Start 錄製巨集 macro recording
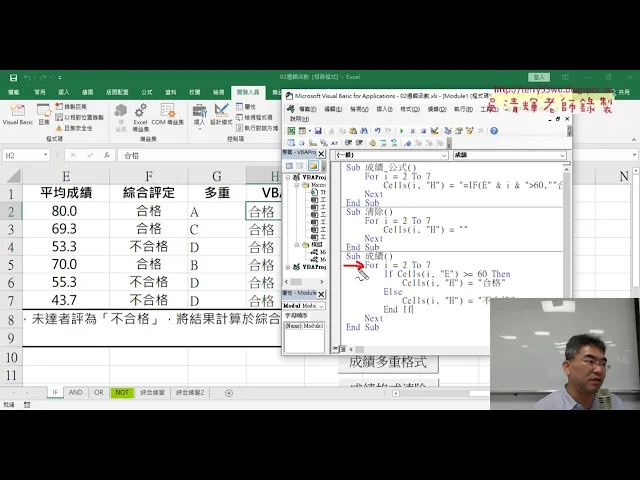 tap(71, 107)
